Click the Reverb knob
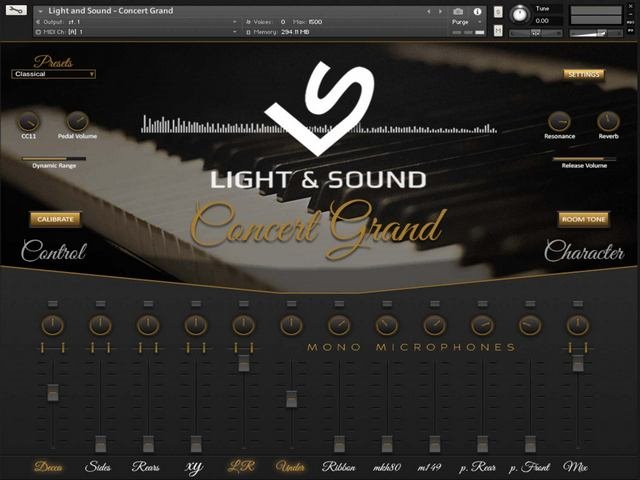640x480 pixels. [608, 121]
